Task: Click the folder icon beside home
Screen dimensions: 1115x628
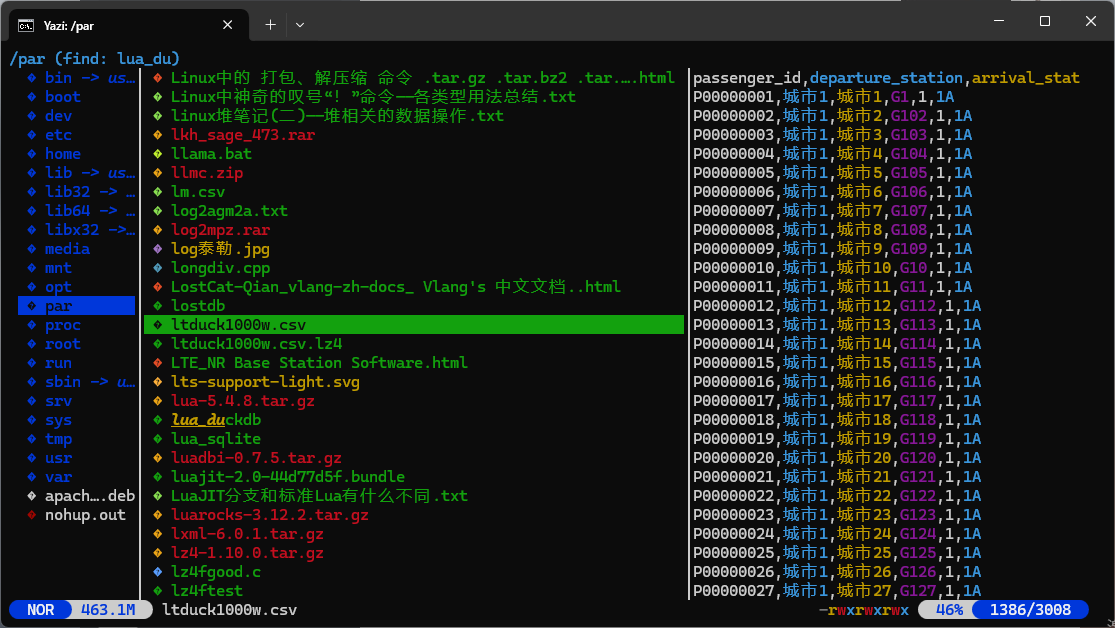Action: 31,154
